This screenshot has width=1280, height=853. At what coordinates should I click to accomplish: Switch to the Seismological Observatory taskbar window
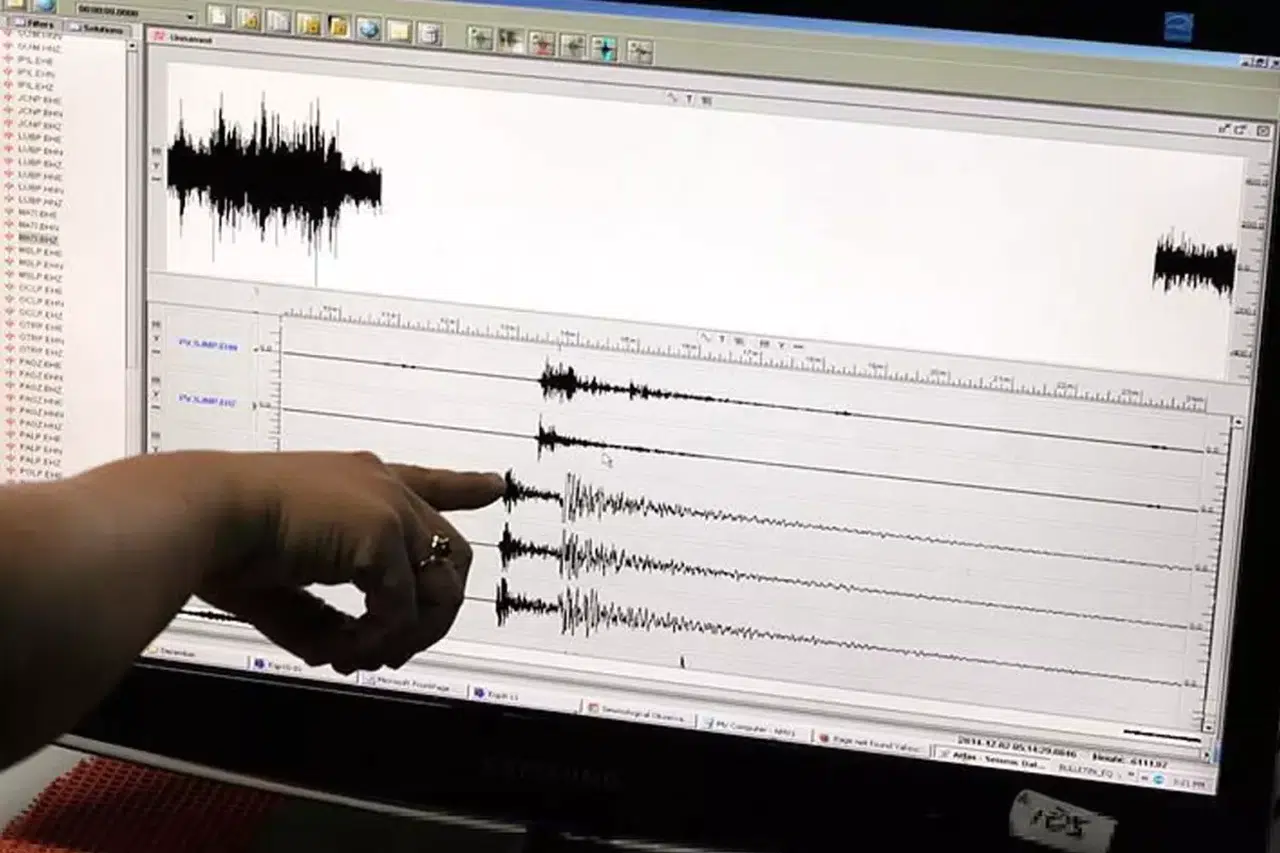click(x=636, y=714)
